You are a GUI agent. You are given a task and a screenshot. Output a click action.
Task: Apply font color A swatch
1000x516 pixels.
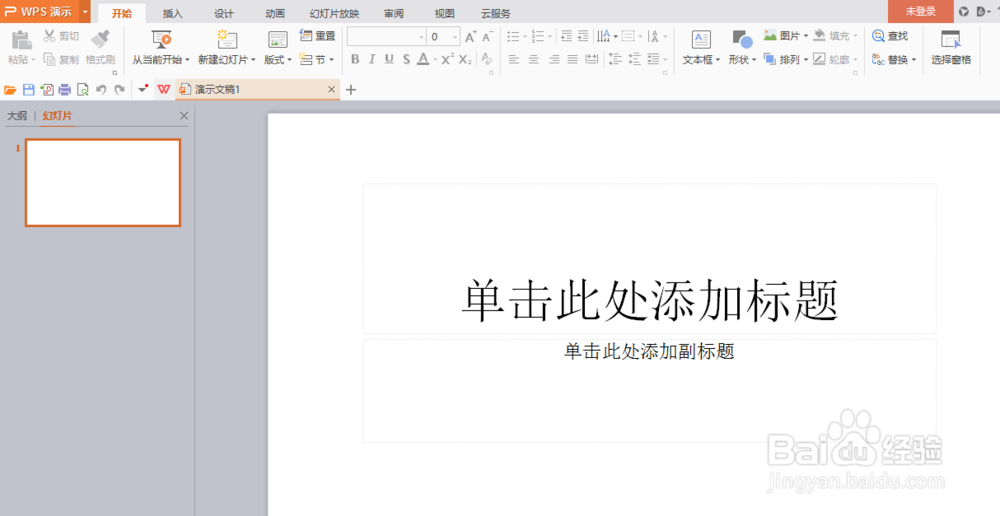click(423, 59)
